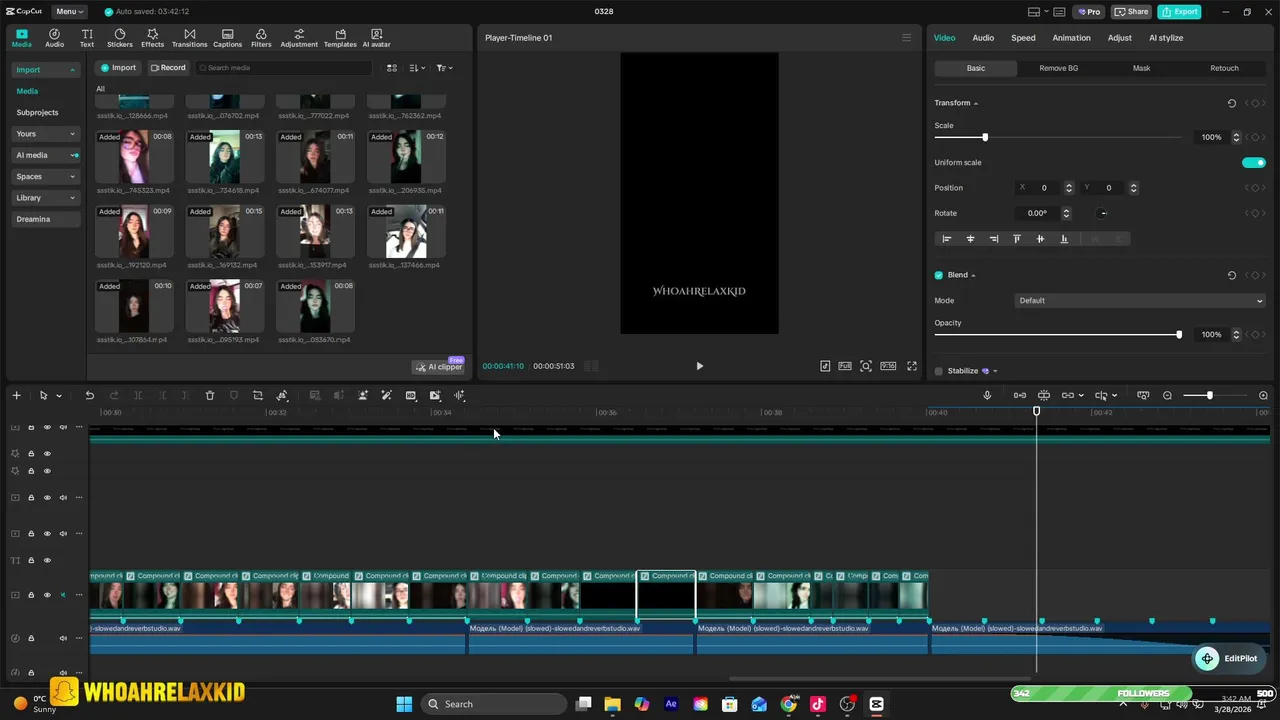Click the Share button

[1132, 12]
